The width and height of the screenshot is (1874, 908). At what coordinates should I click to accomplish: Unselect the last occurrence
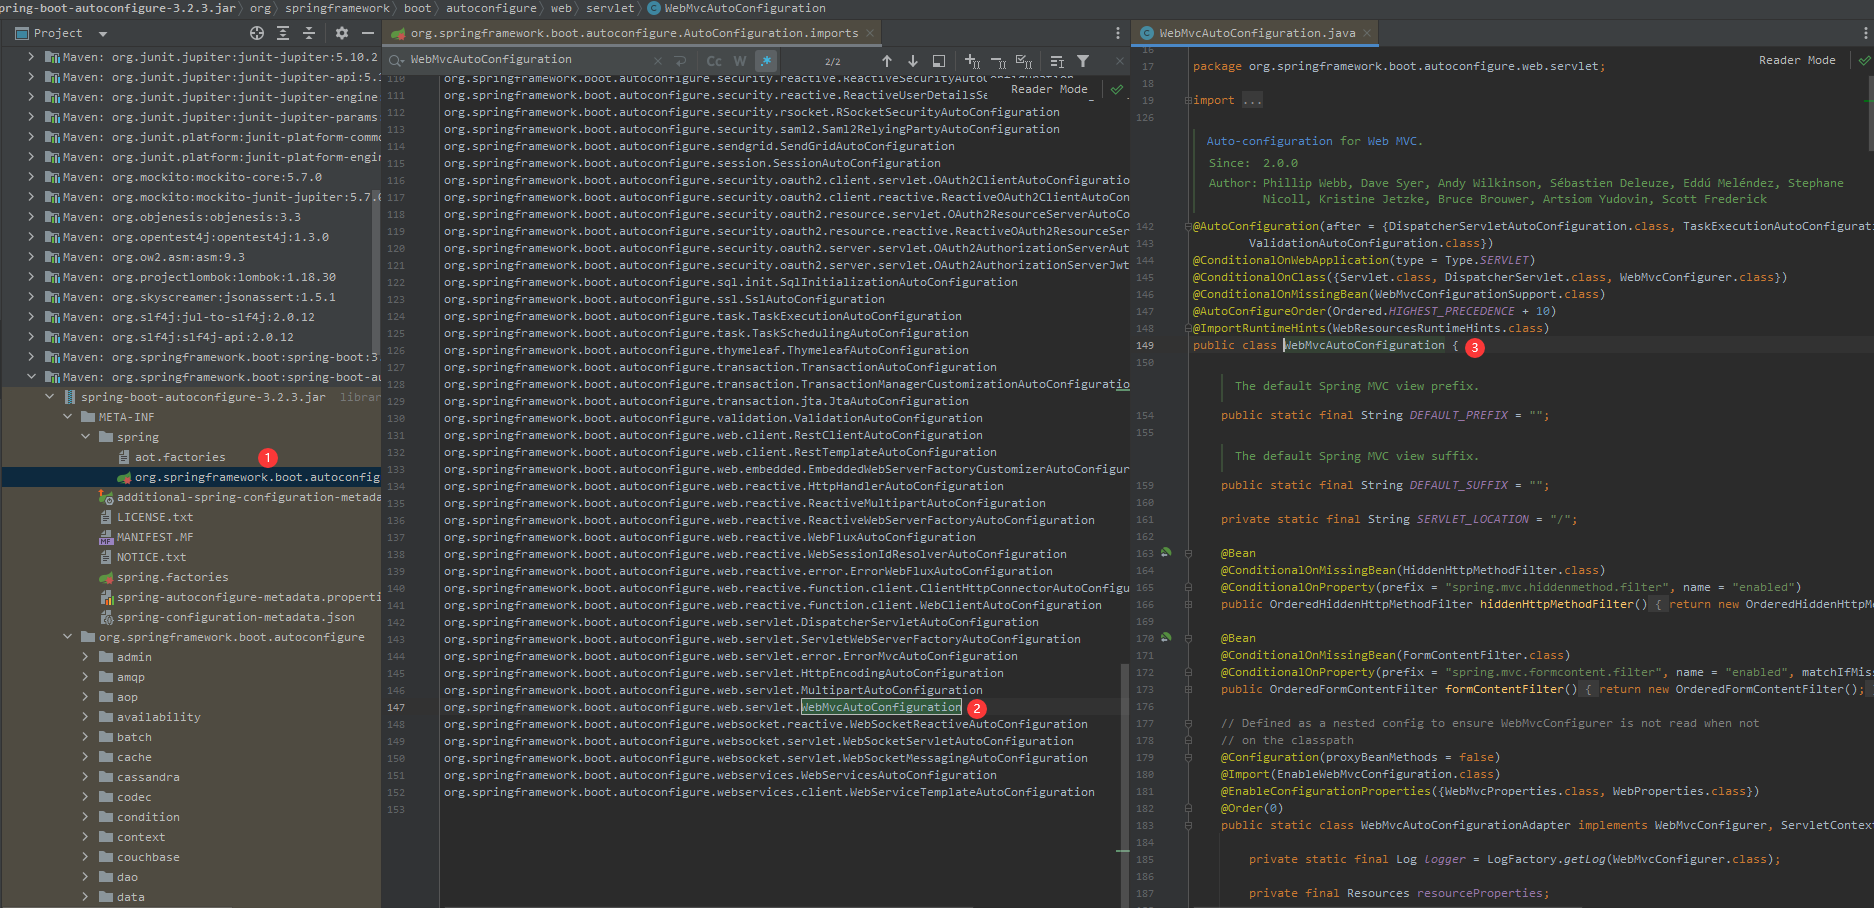pyautogui.click(x=997, y=61)
